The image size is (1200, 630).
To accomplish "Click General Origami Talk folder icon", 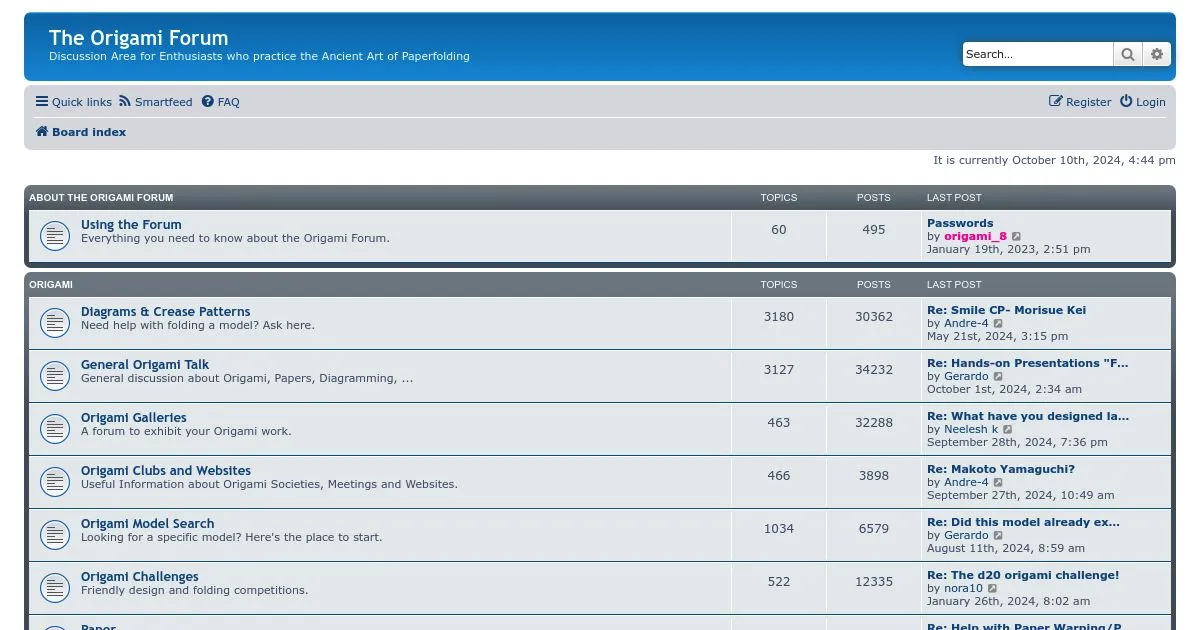I will click(54, 376).
